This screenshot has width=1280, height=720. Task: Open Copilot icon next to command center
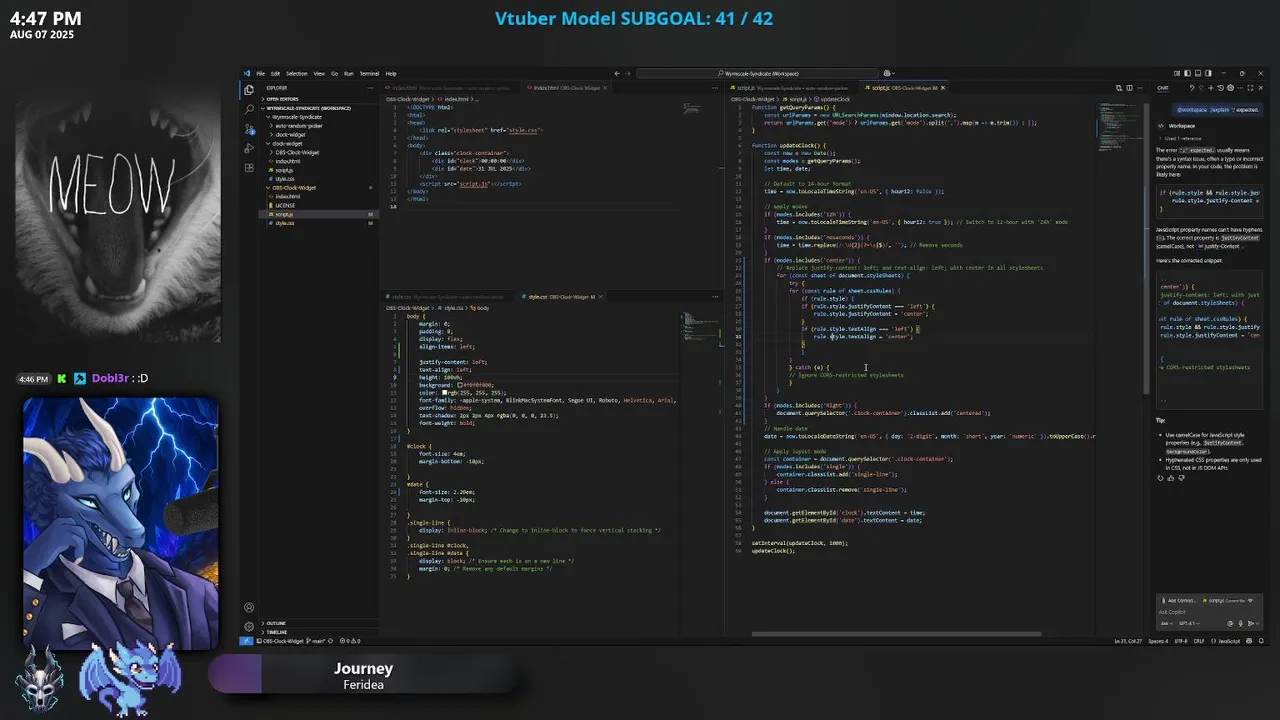click(x=887, y=73)
